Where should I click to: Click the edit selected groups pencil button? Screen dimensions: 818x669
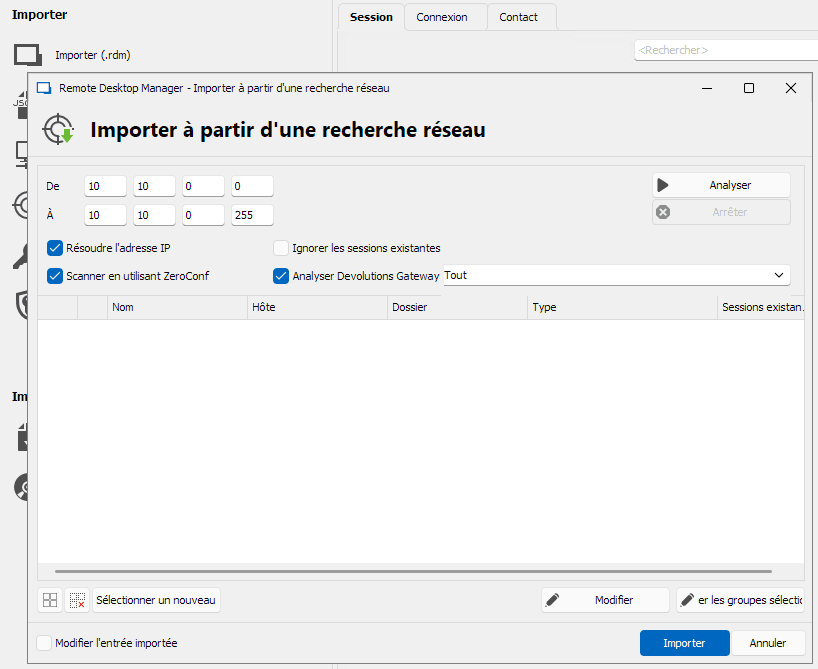click(x=740, y=600)
